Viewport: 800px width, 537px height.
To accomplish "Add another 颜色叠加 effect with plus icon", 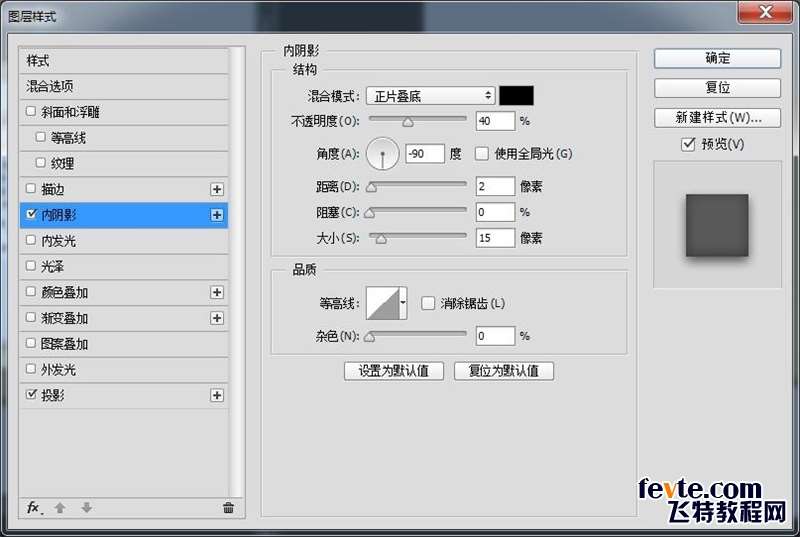I will tap(217, 292).
